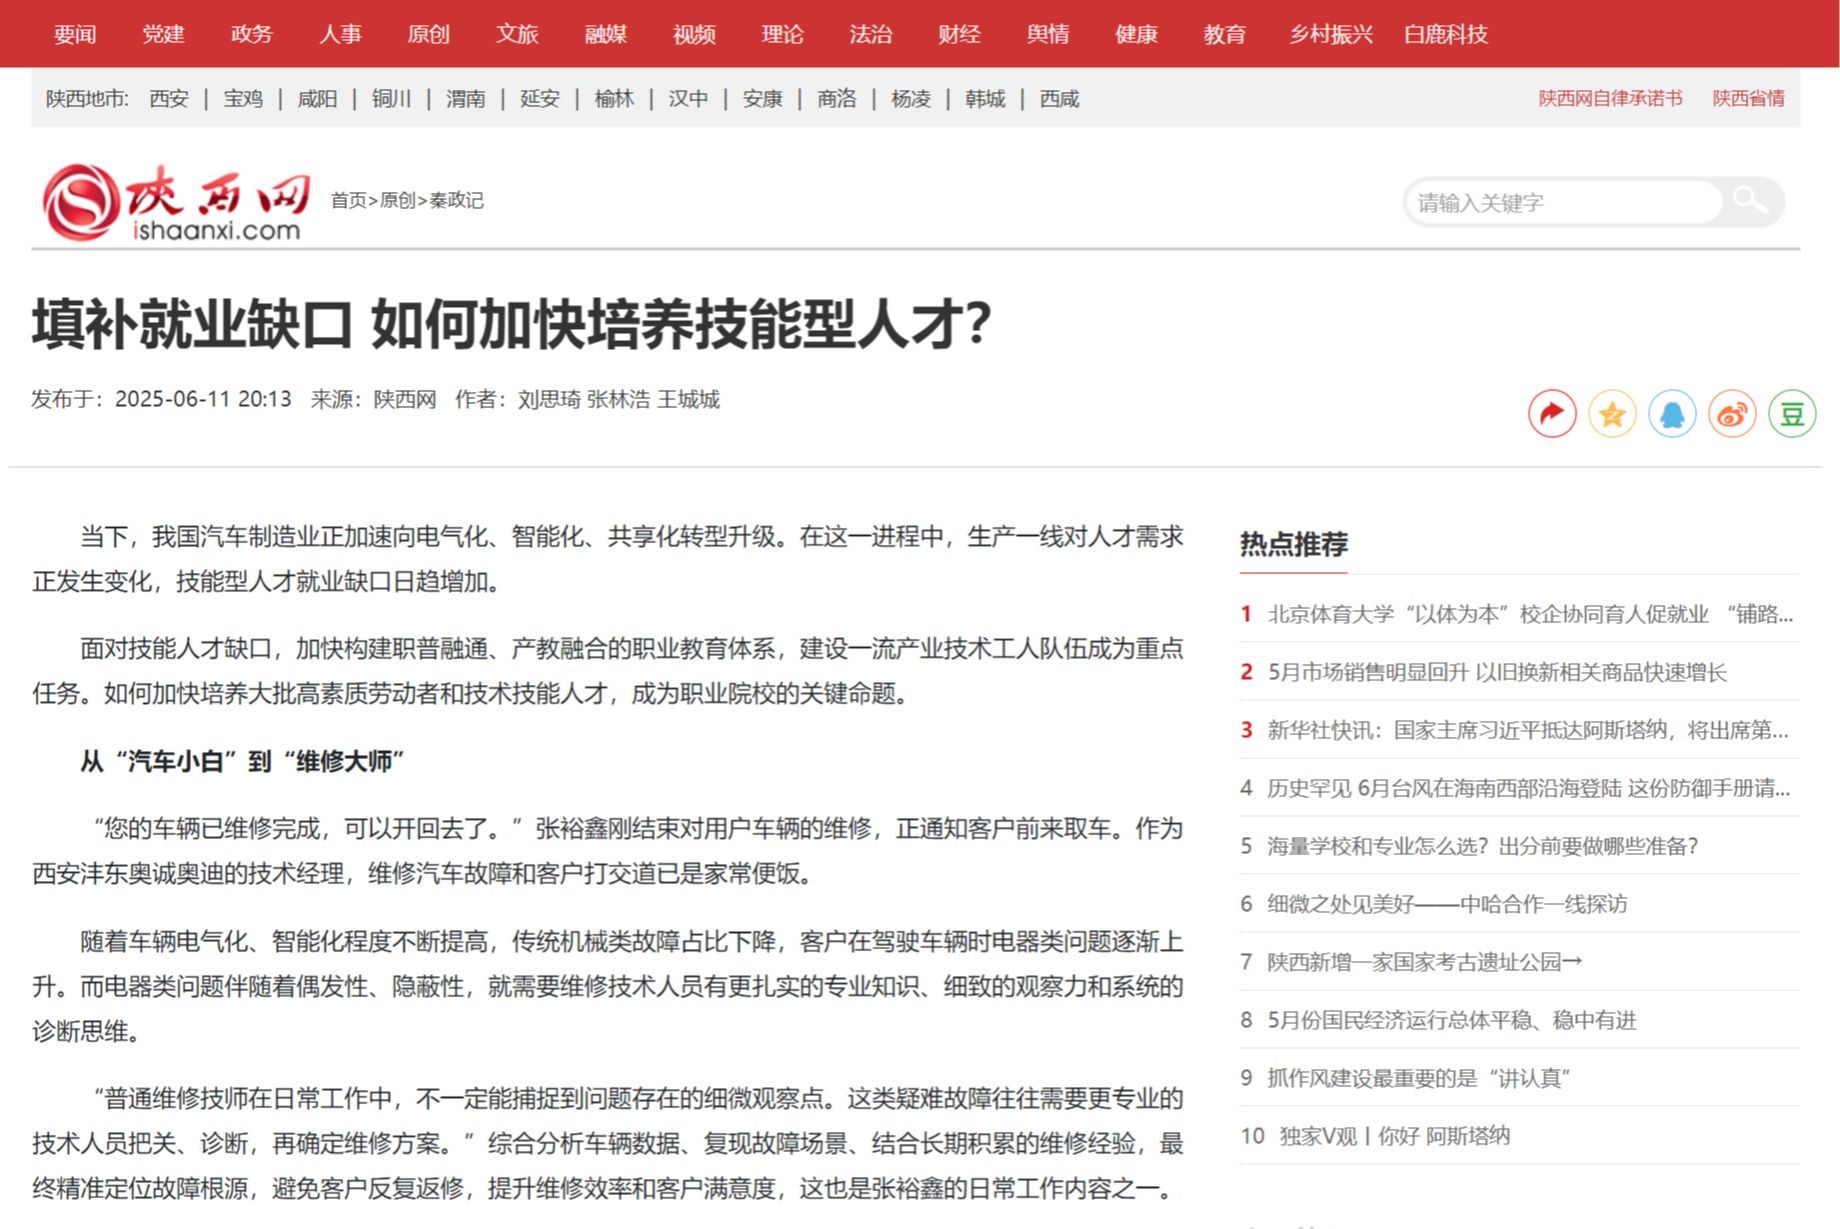The image size is (1840, 1229).
Task: Share to Douban using green 豆 icon
Action: point(1792,414)
